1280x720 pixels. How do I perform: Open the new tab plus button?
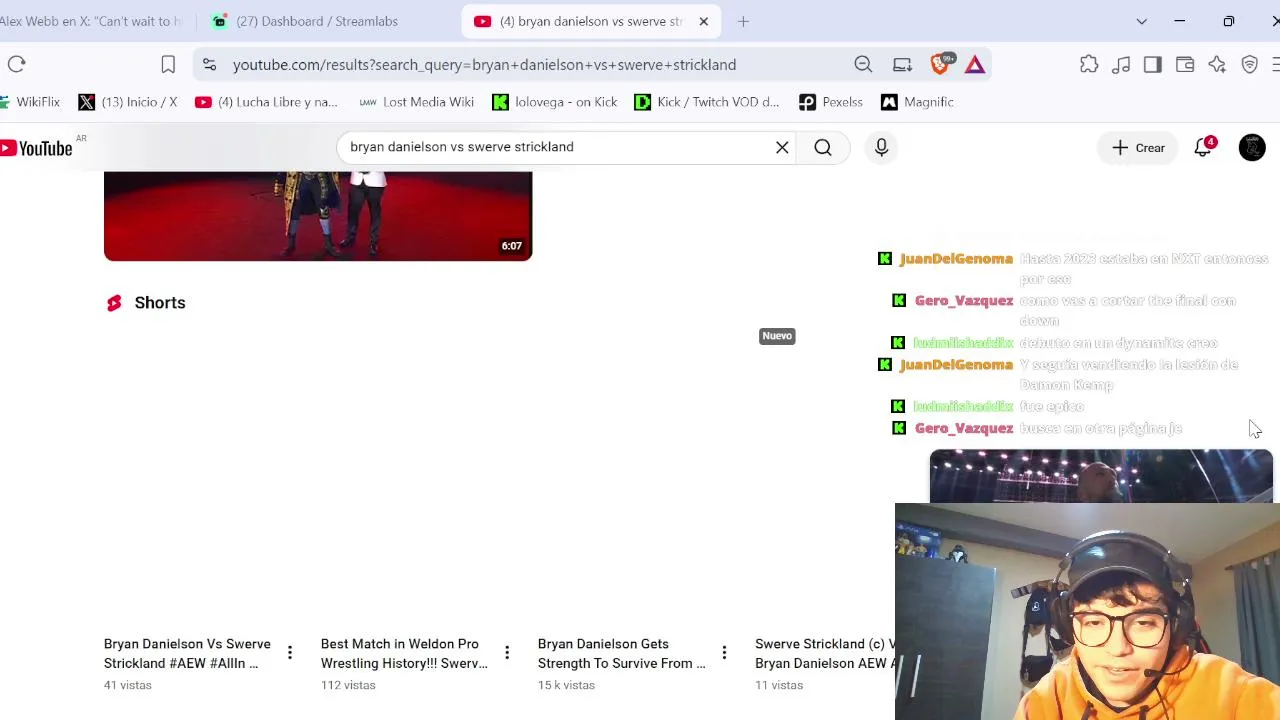coord(743,21)
